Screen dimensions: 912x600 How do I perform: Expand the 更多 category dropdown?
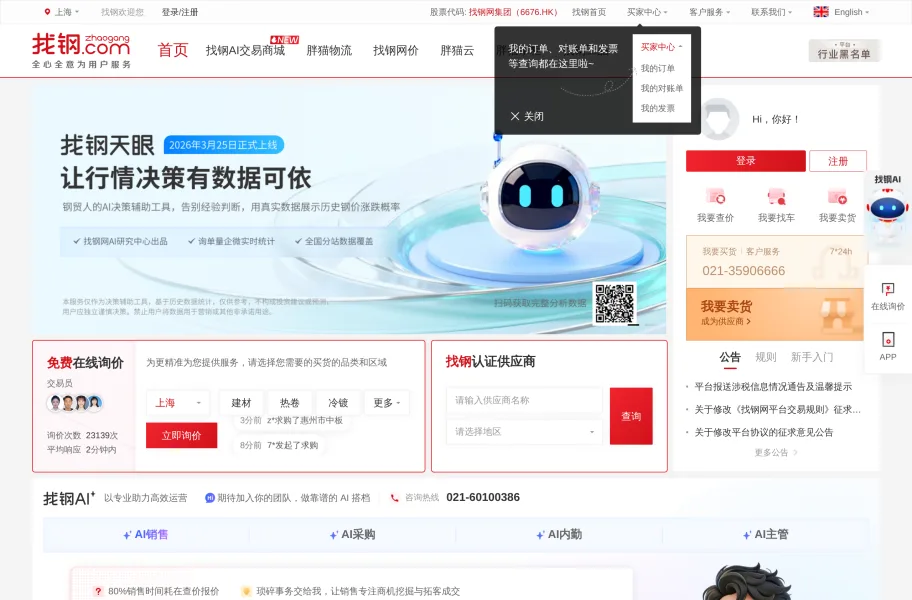click(387, 402)
